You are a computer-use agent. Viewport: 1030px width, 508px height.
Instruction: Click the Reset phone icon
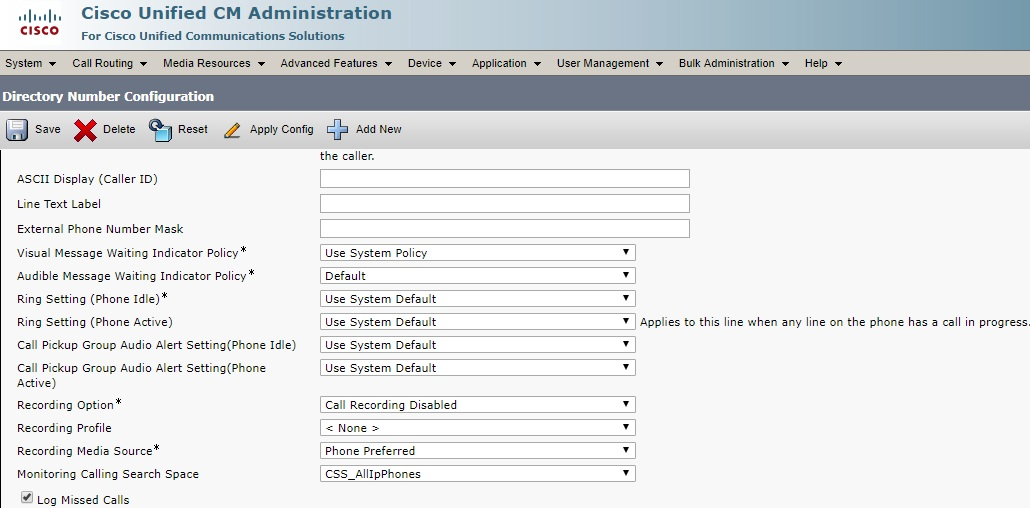(x=161, y=130)
